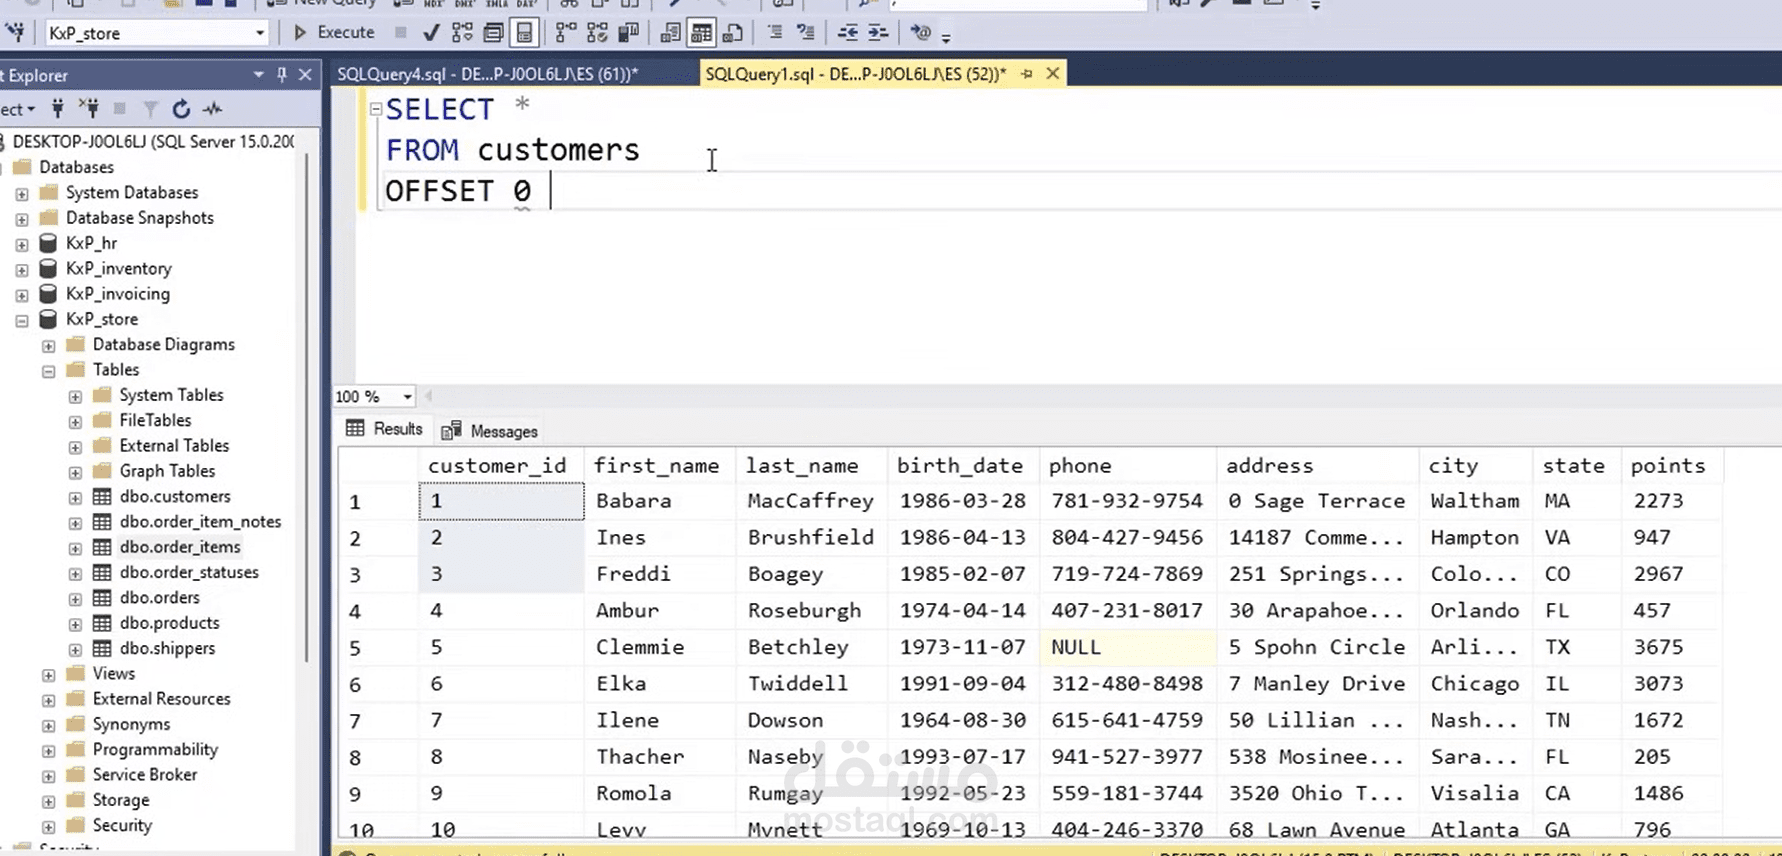Collapse the Tables folder

point(48,371)
